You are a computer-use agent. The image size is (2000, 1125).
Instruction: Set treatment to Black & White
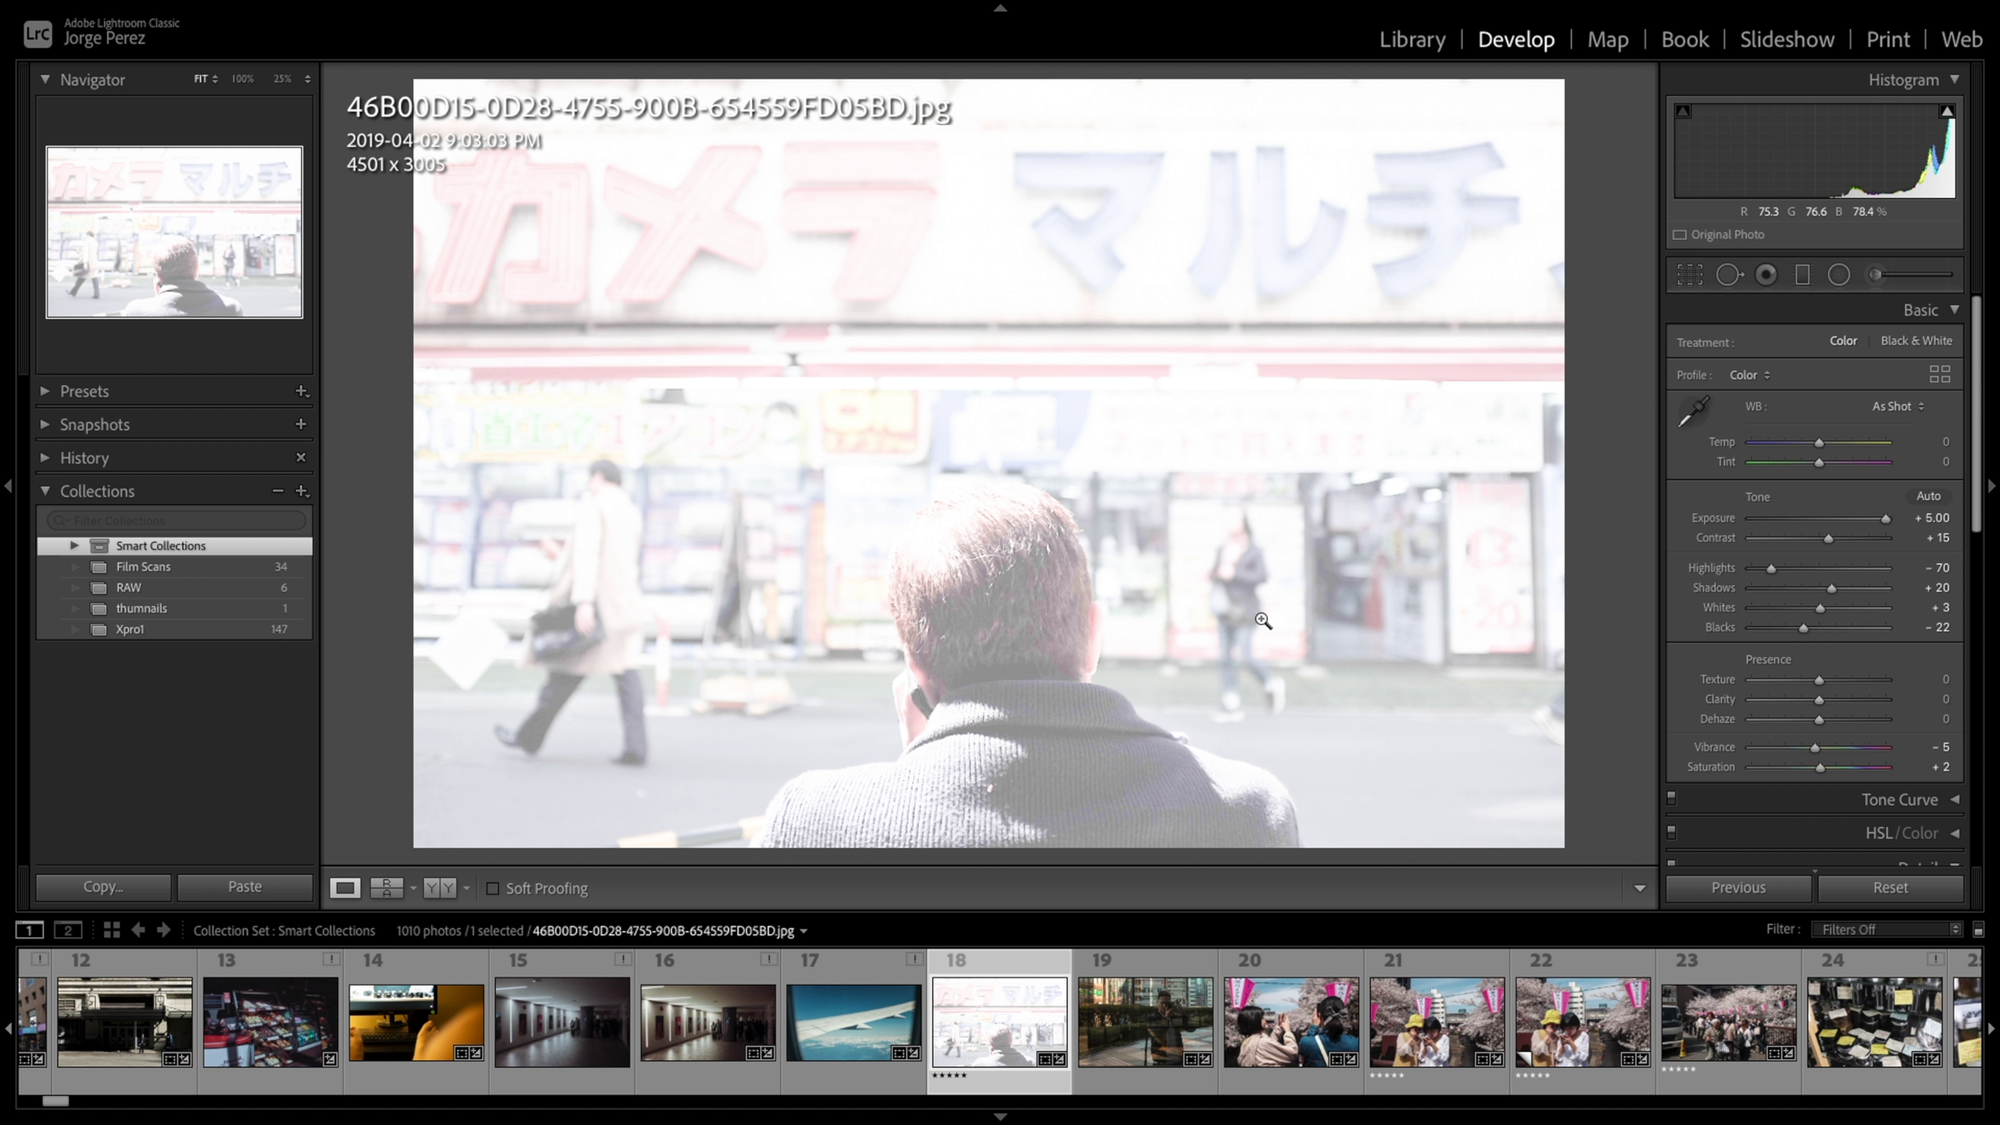tap(1916, 341)
